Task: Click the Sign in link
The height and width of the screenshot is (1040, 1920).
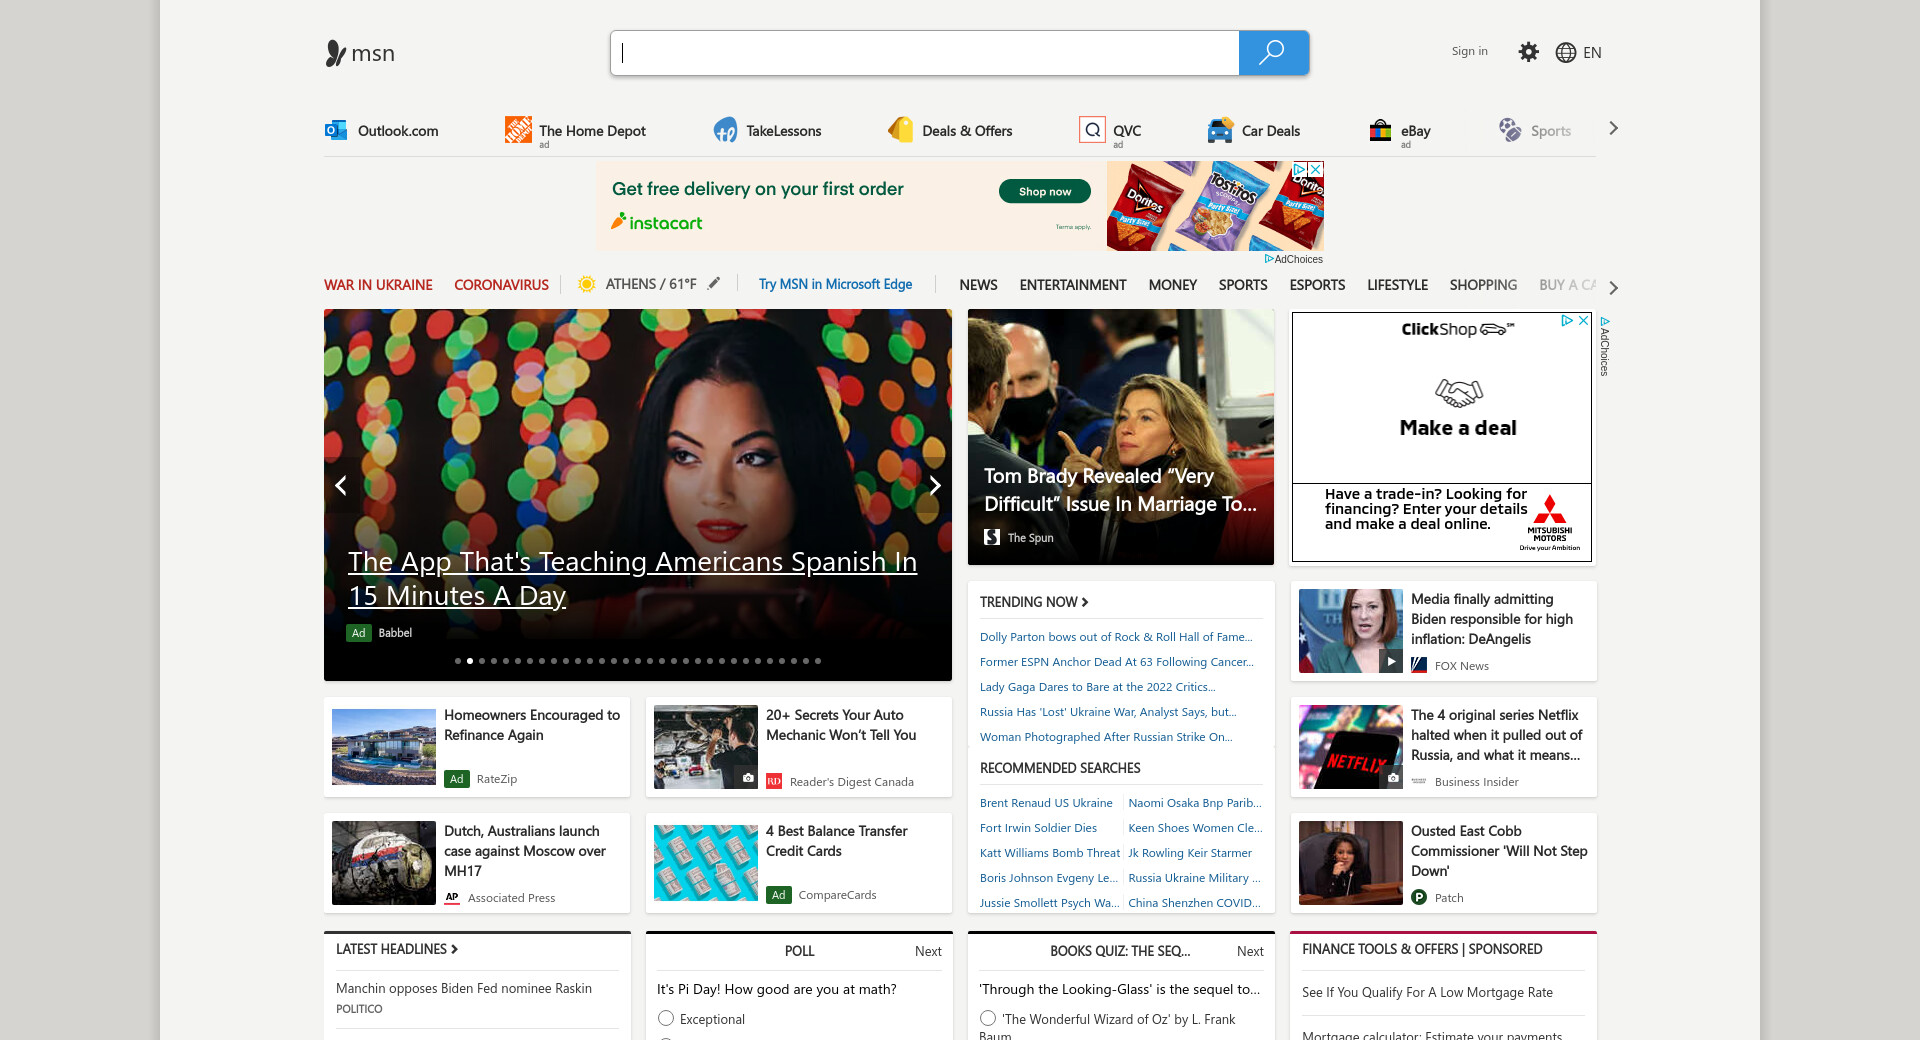Action: pos(1469,51)
